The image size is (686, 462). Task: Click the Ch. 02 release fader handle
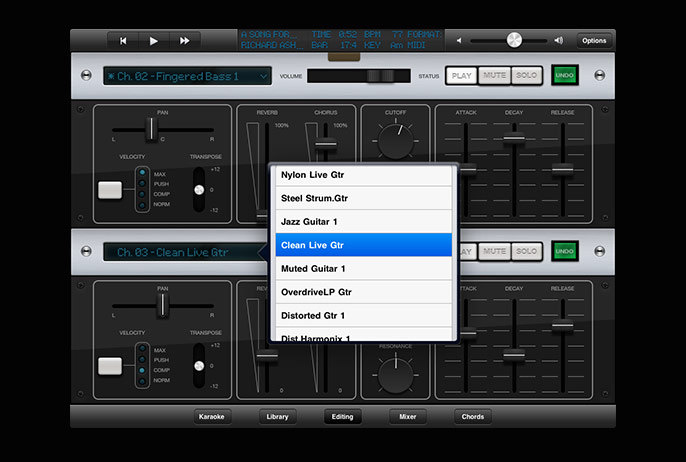pyautogui.click(x=563, y=169)
